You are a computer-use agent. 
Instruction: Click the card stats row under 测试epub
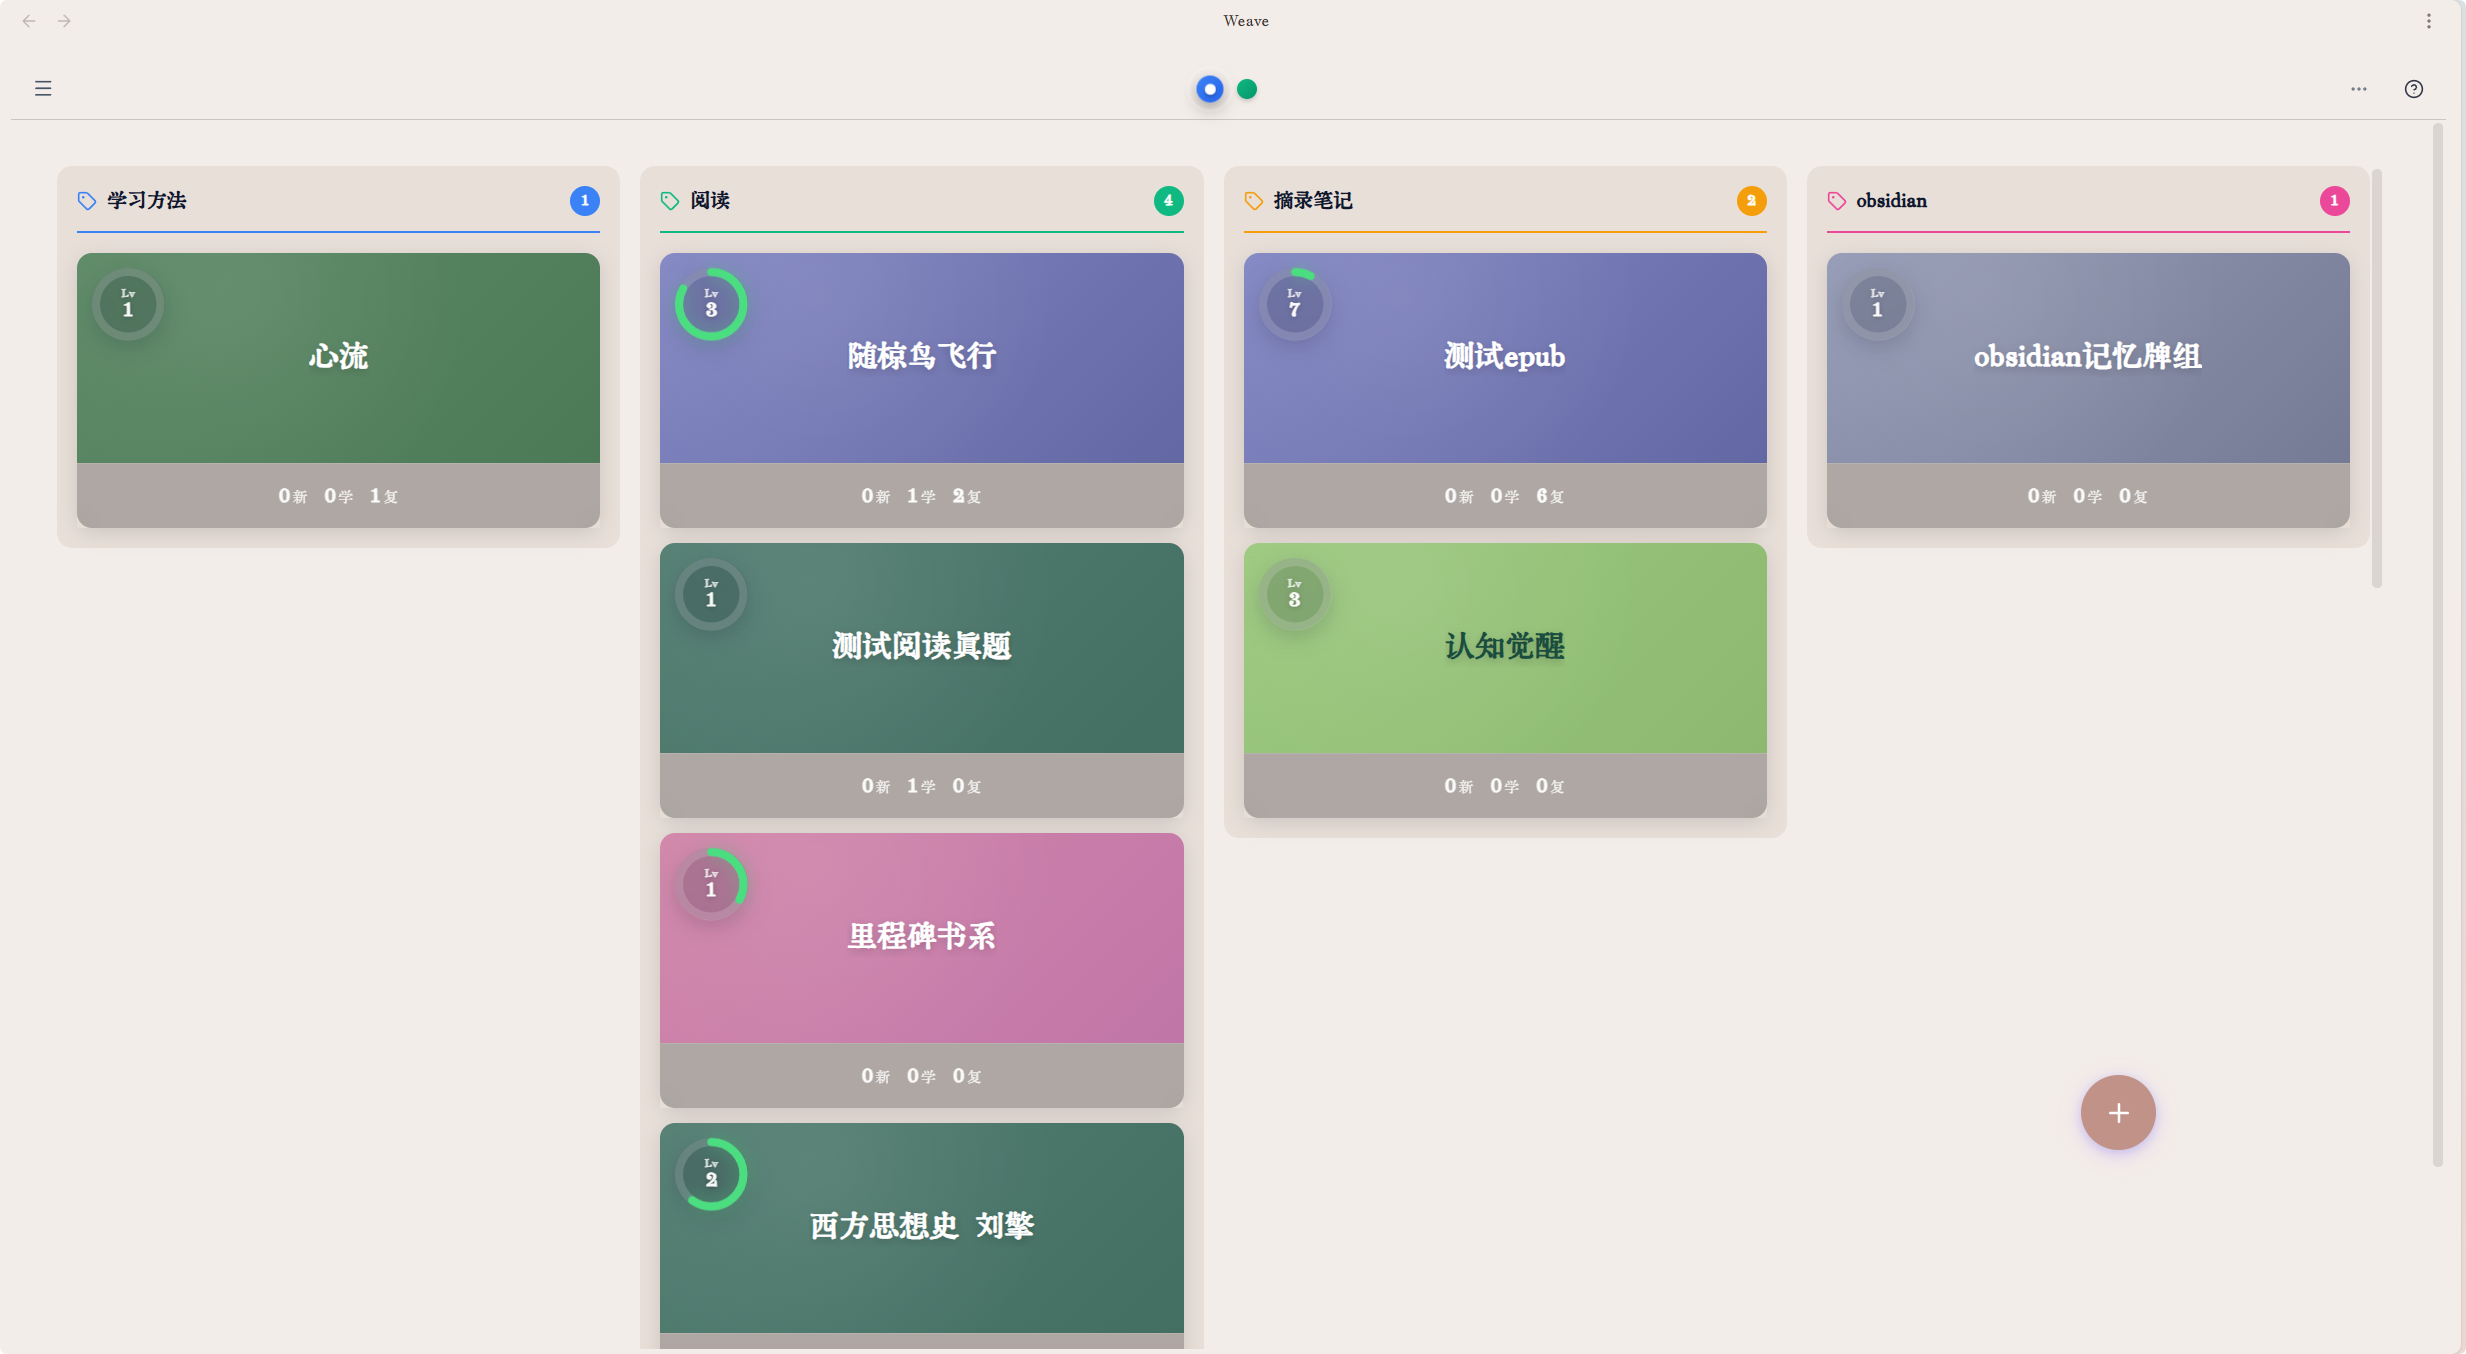1505,495
